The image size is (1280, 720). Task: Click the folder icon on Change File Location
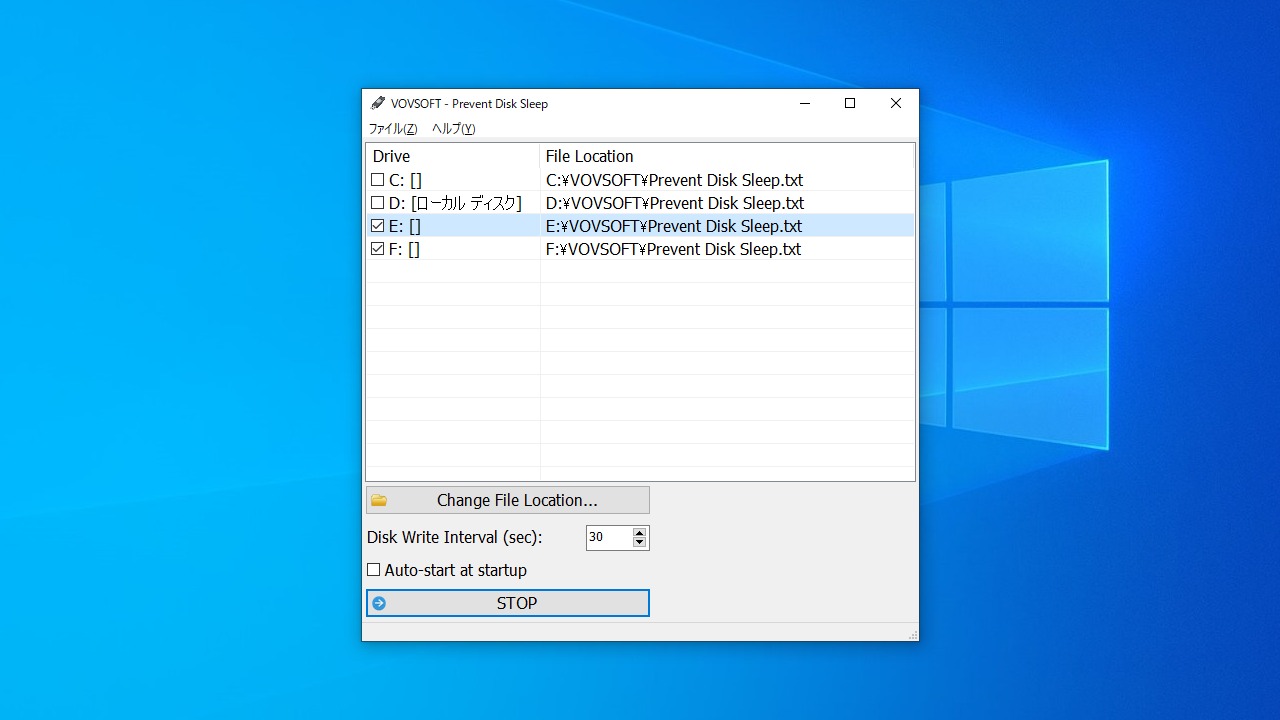point(379,500)
